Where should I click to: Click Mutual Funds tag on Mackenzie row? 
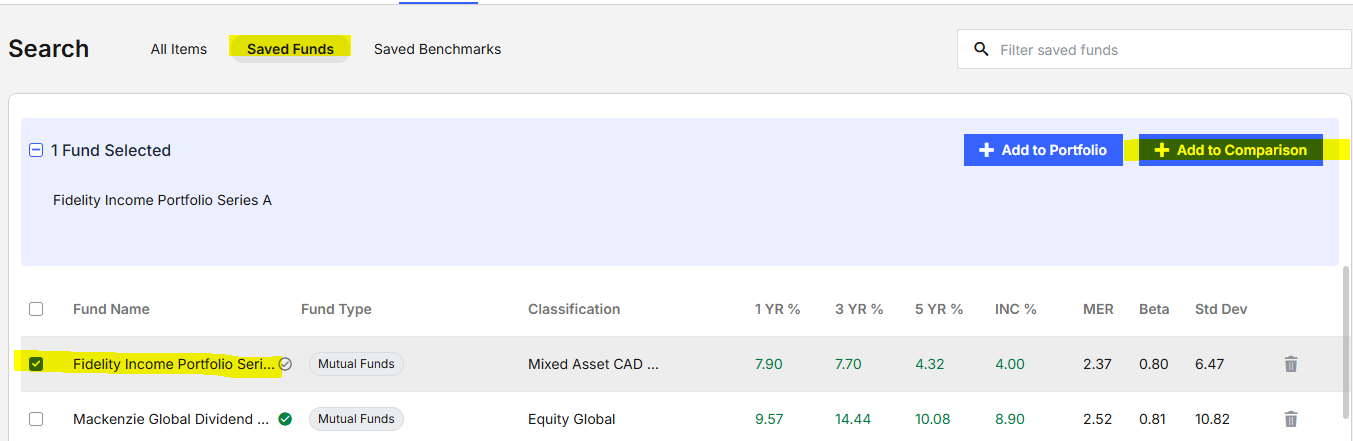[356, 419]
